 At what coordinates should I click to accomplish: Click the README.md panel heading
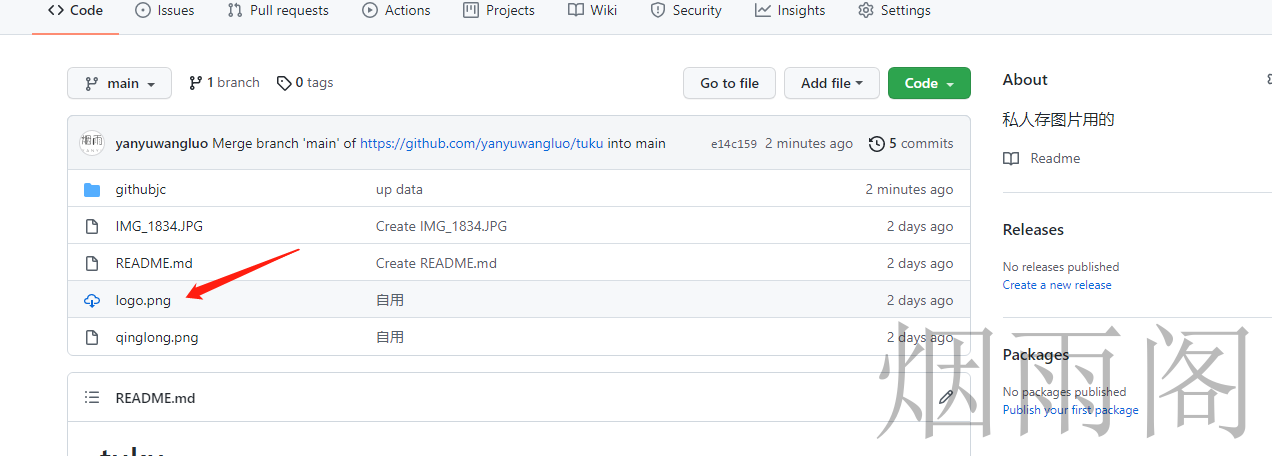(155, 398)
